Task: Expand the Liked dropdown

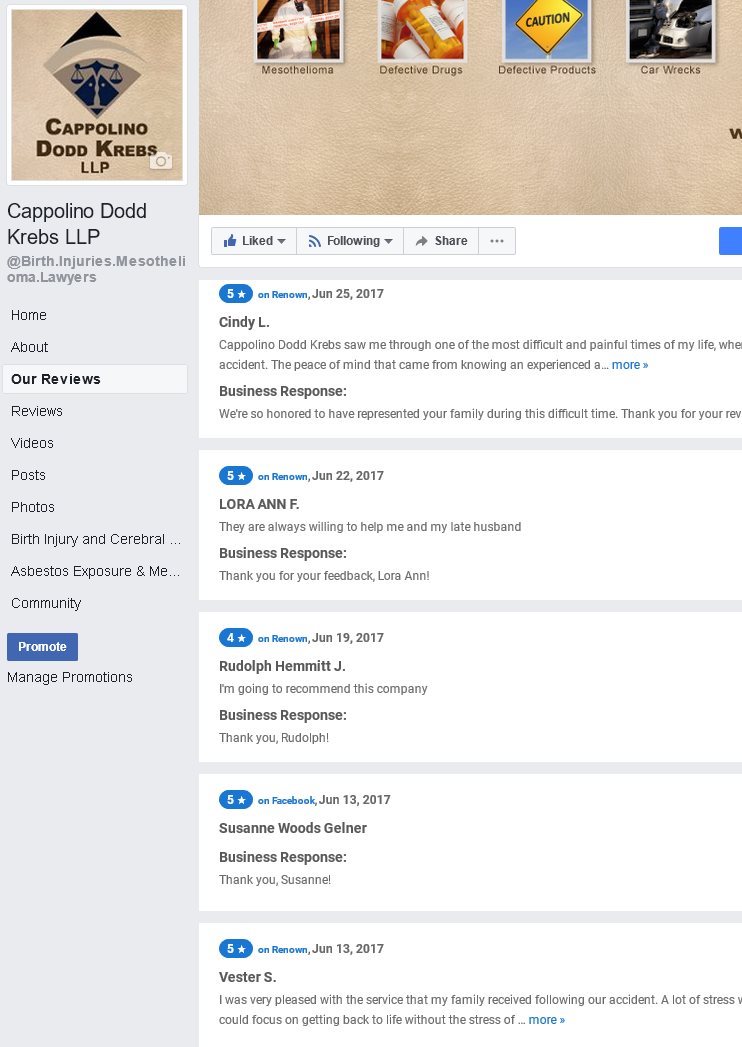Action: 254,241
